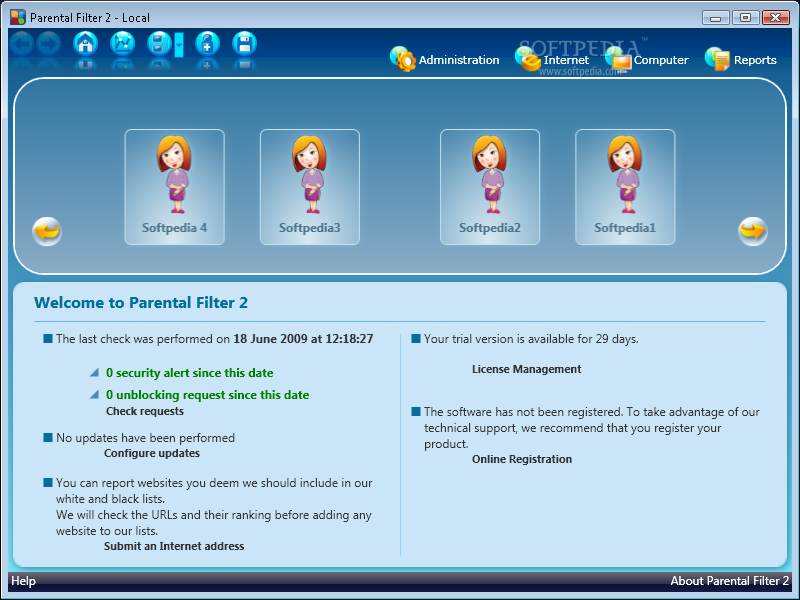Click the application icon in the title bar

pos(18,17)
